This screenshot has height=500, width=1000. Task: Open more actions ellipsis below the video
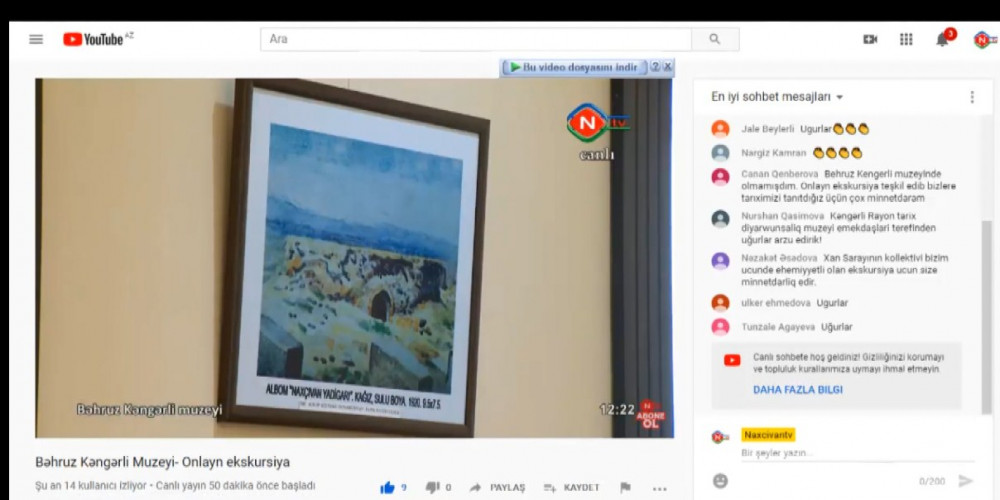pos(659,489)
